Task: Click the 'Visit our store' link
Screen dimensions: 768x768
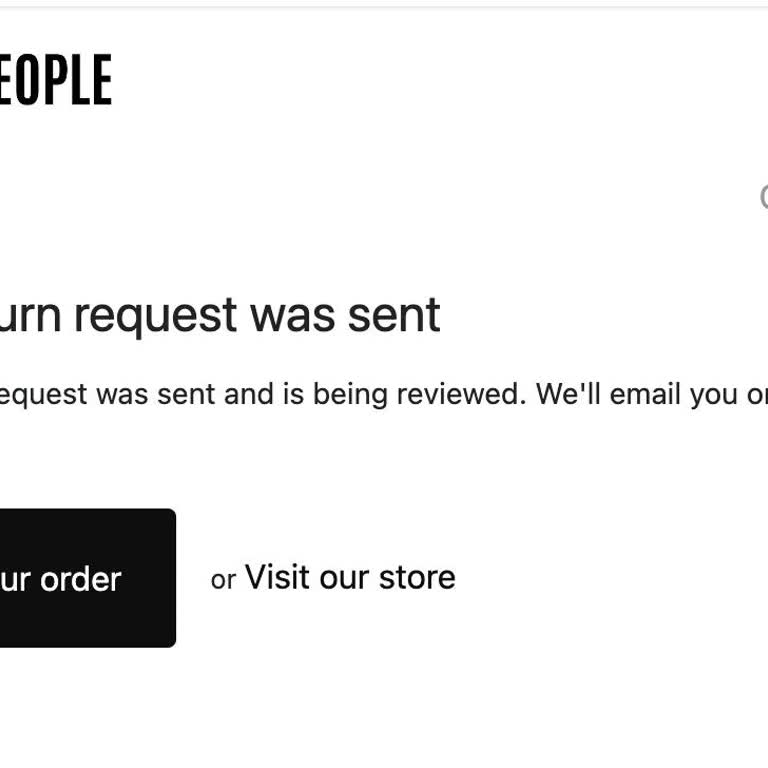Action: click(349, 578)
